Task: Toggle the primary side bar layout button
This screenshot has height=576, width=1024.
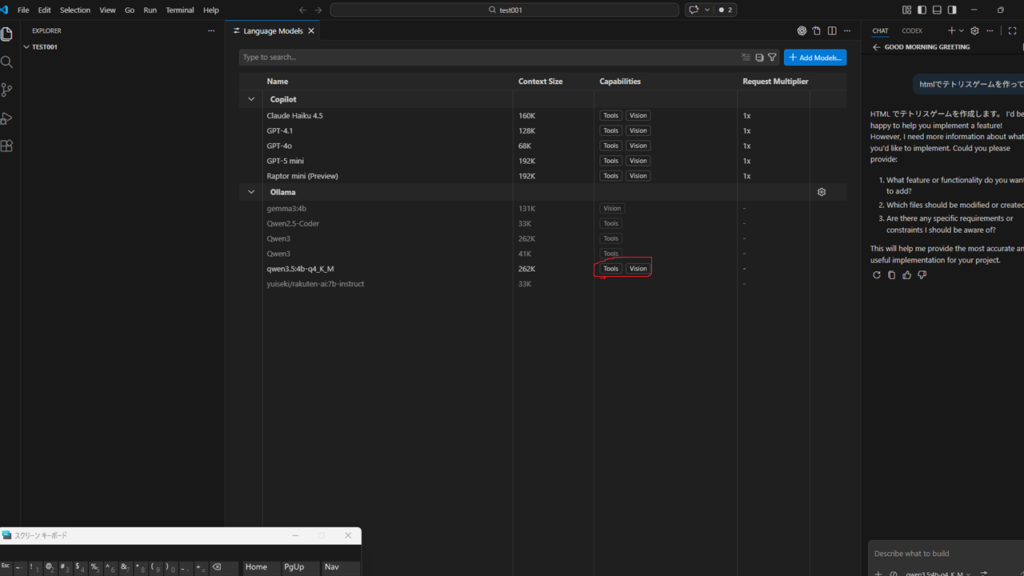Action: click(921, 10)
